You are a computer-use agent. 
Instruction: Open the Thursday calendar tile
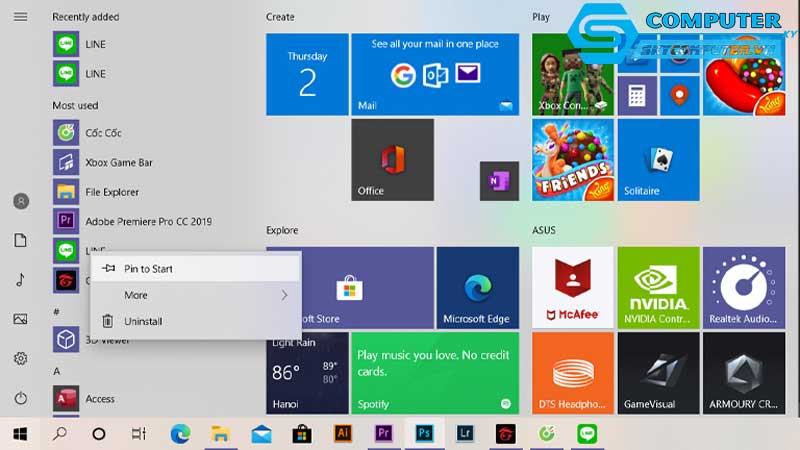point(307,74)
